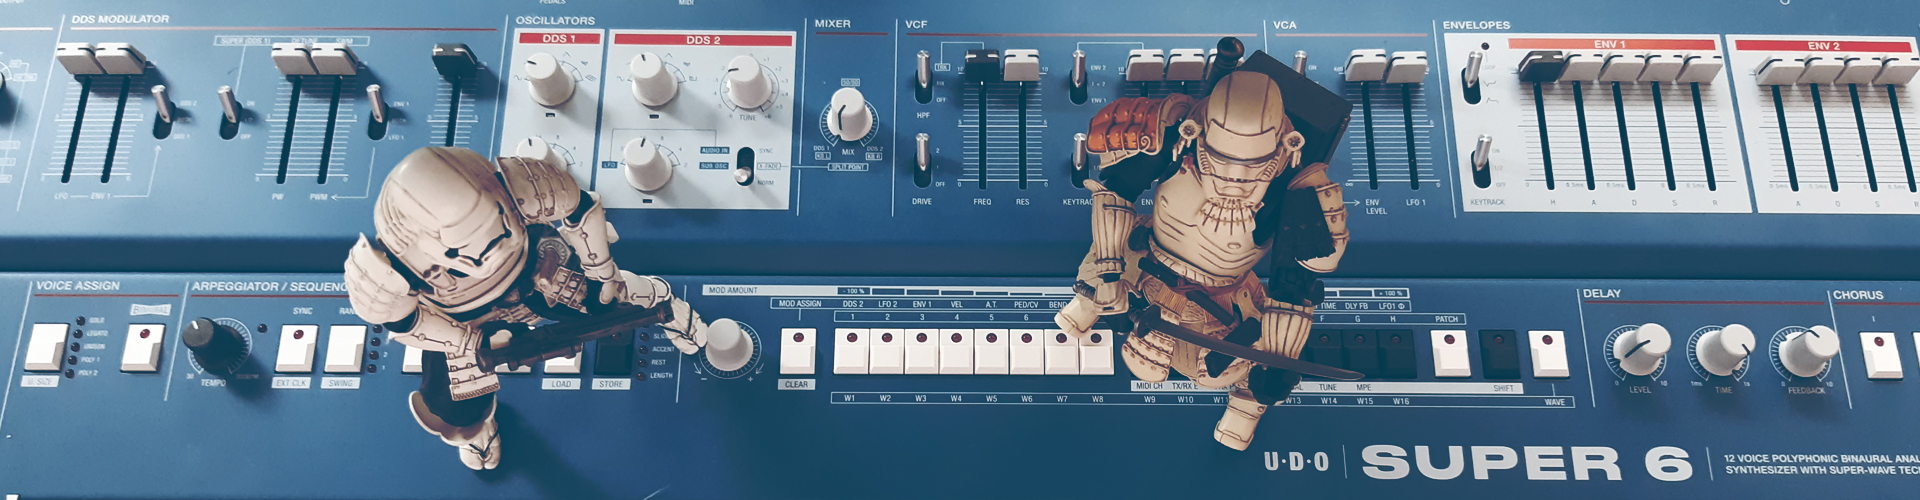Image resolution: width=1920 pixels, height=500 pixels.
Task: Tap matrix button 1 (DDS 2 / W1)
Action: (x=851, y=350)
